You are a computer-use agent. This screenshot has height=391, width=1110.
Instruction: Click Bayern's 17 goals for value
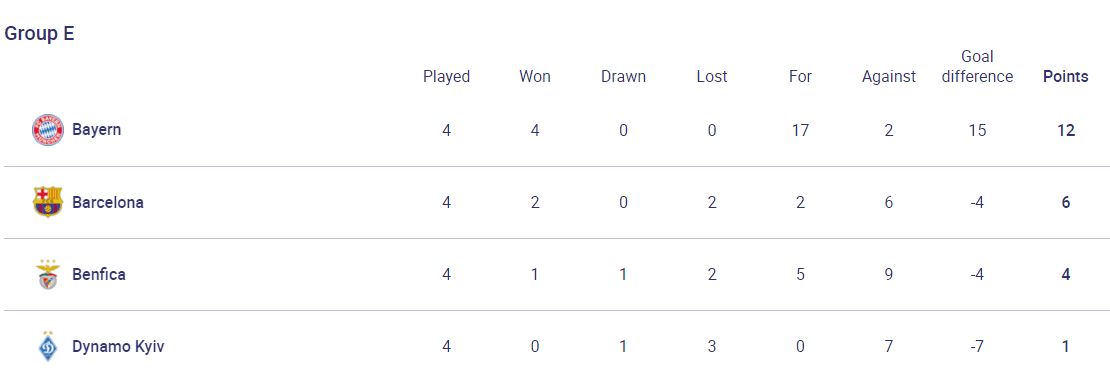click(x=800, y=130)
